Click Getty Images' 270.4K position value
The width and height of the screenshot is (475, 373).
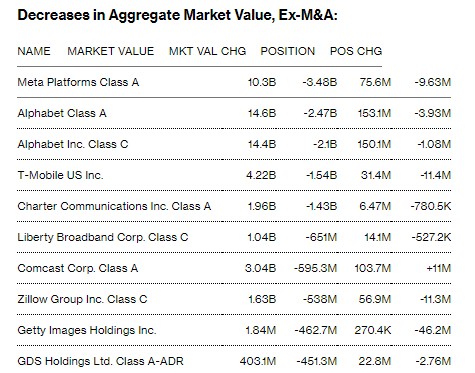[373, 330]
